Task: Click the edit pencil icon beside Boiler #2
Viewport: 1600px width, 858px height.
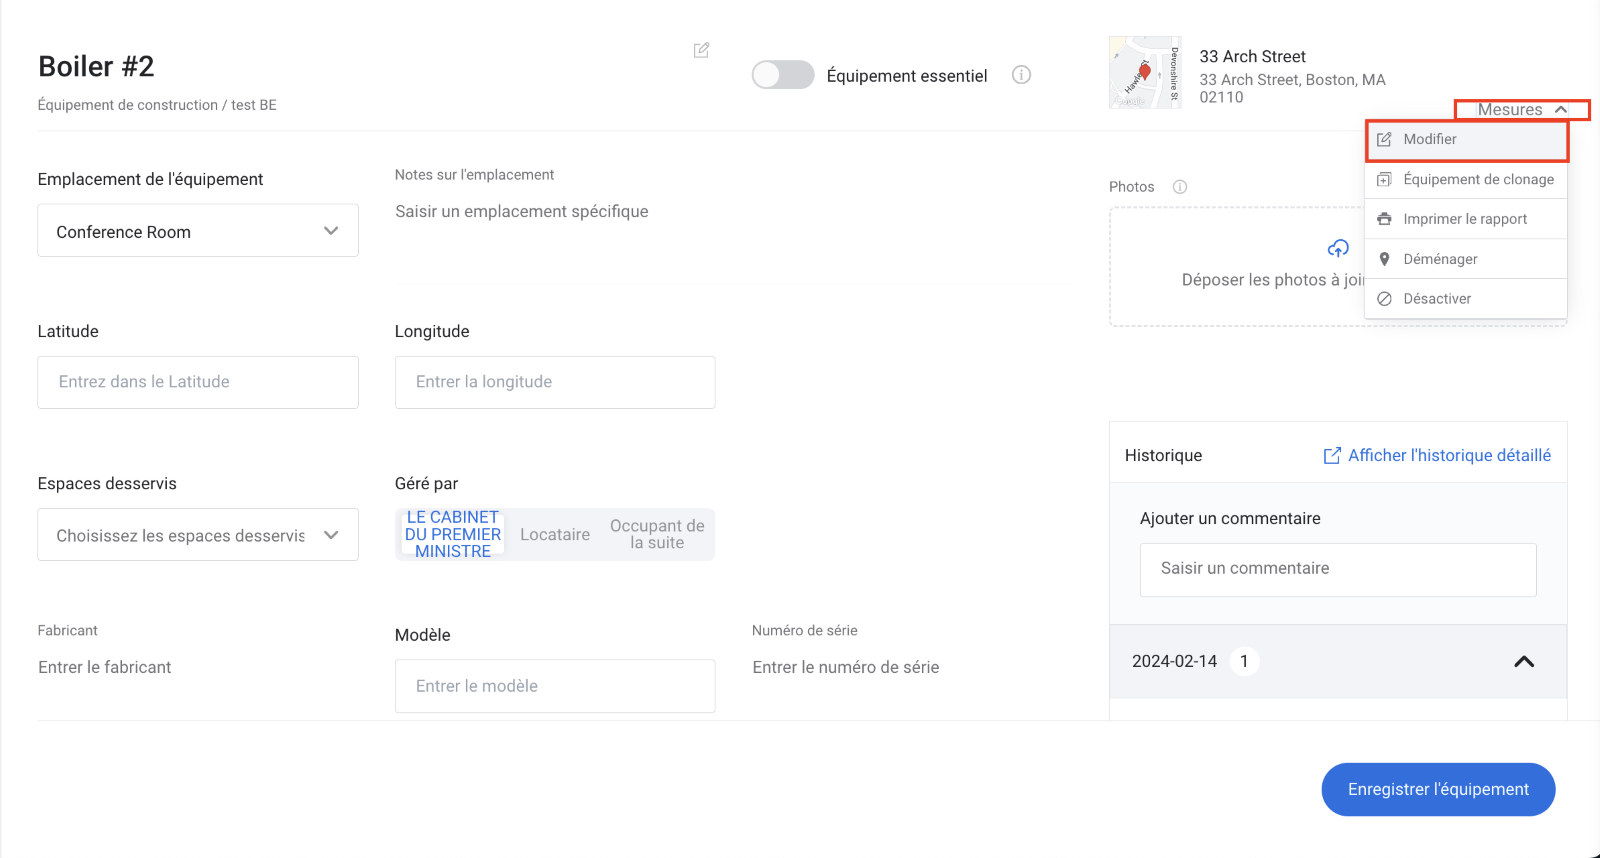Action: tap(701, 50)
